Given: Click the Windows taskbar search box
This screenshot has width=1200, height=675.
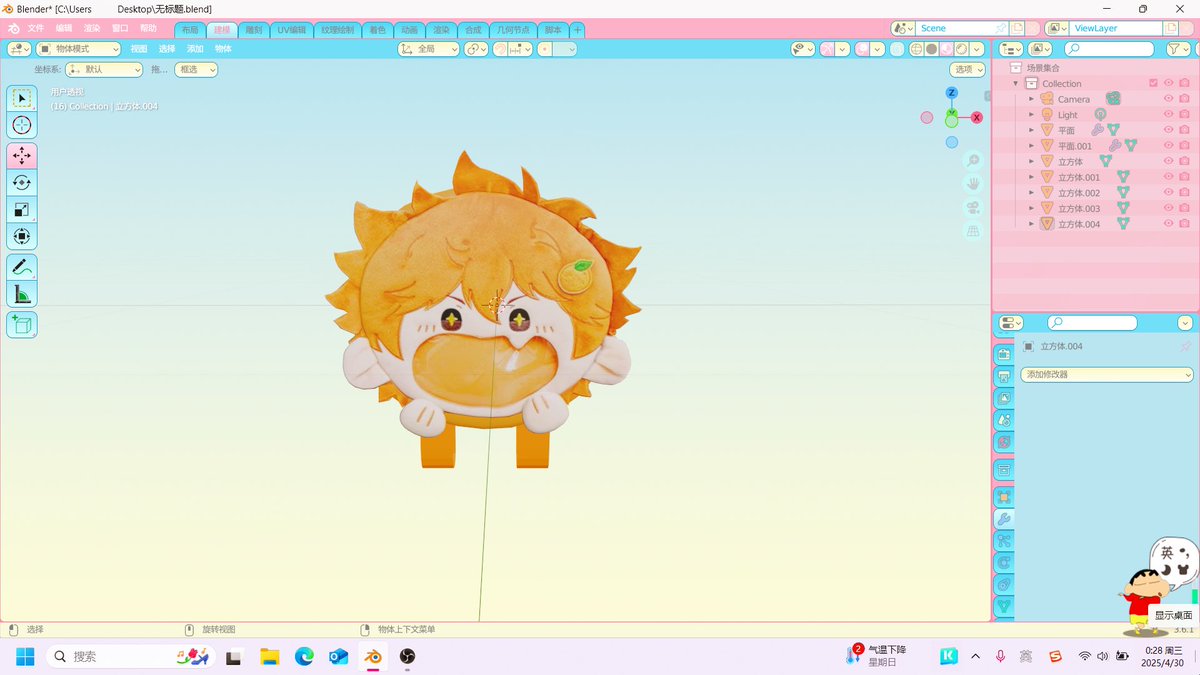Looking at the screenshot, I should point(130,656).
